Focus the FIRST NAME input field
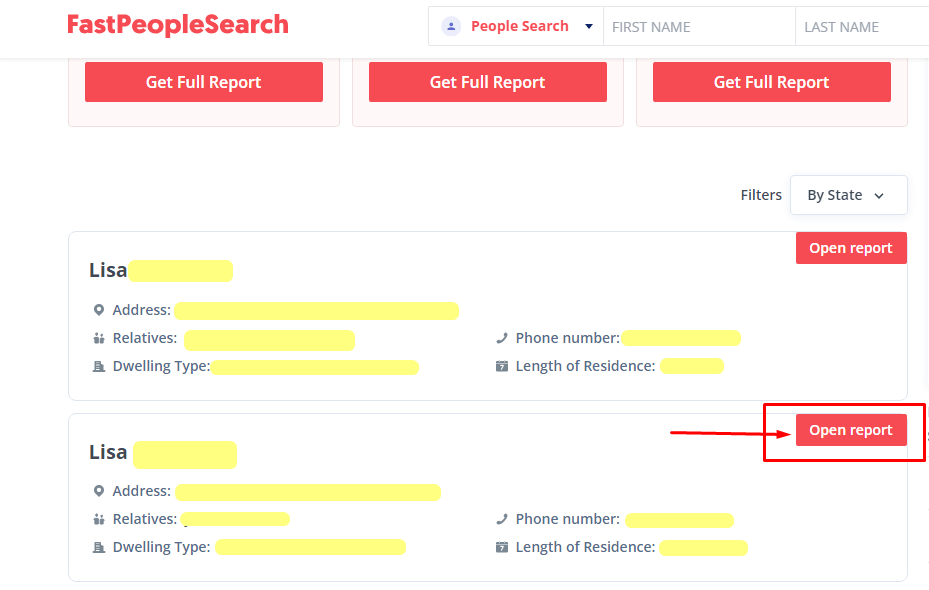 point(699,27)
